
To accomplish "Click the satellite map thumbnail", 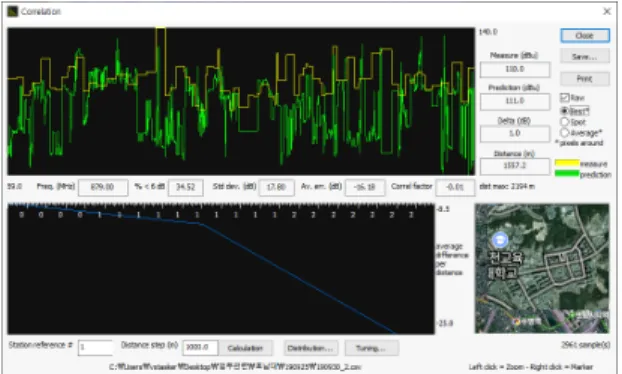I will 542,269.
